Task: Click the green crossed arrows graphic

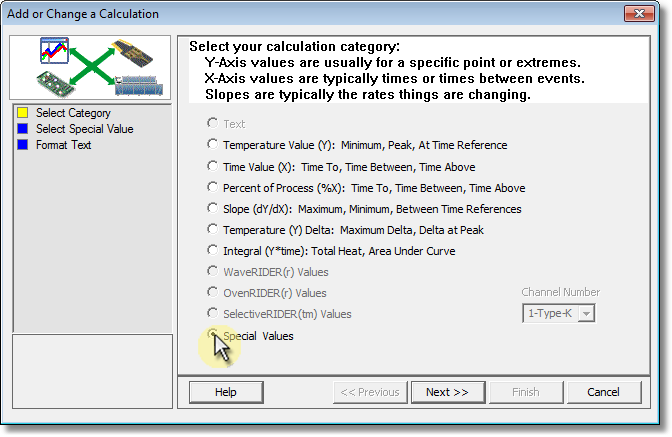Action: pyautogui.click(x=93, y=66)
